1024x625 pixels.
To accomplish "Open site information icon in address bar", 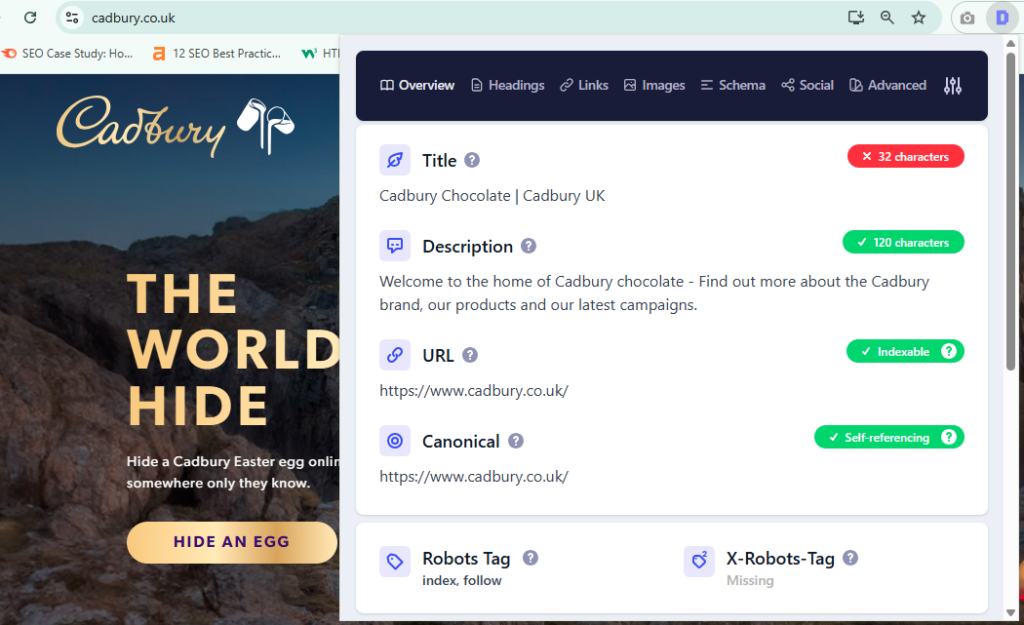I will [72, 18].
